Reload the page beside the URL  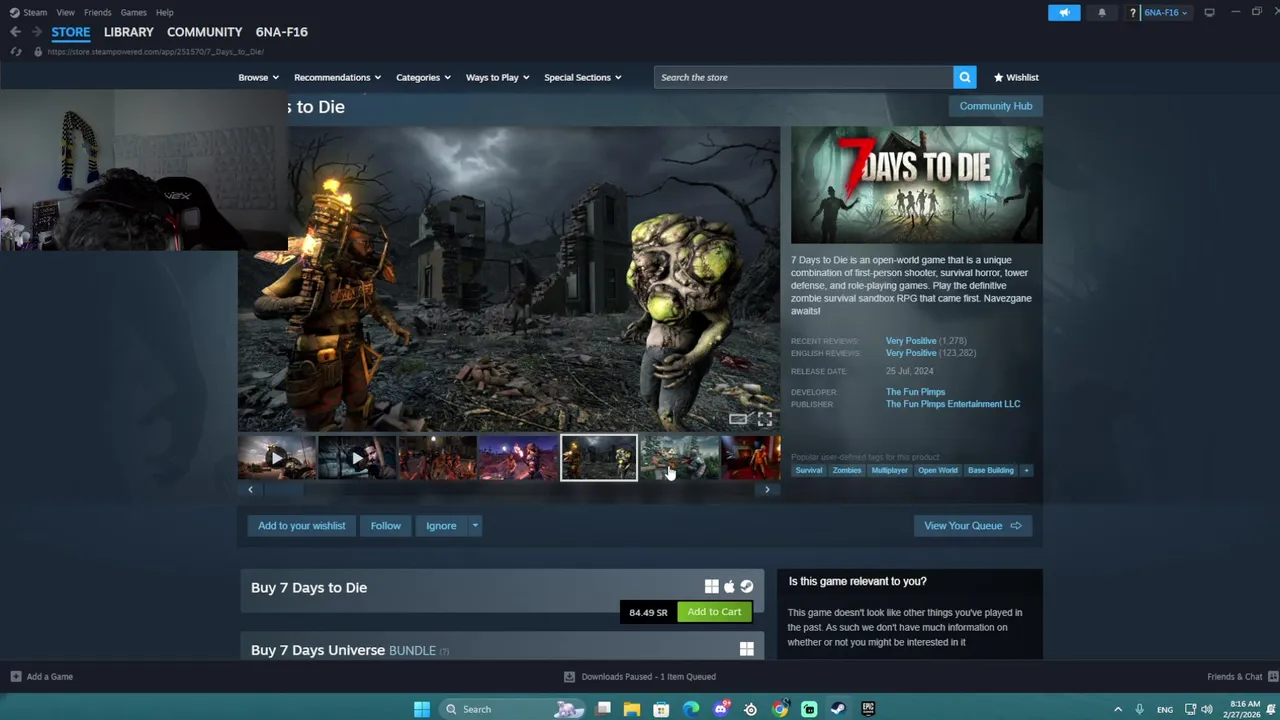coord(16,51)
